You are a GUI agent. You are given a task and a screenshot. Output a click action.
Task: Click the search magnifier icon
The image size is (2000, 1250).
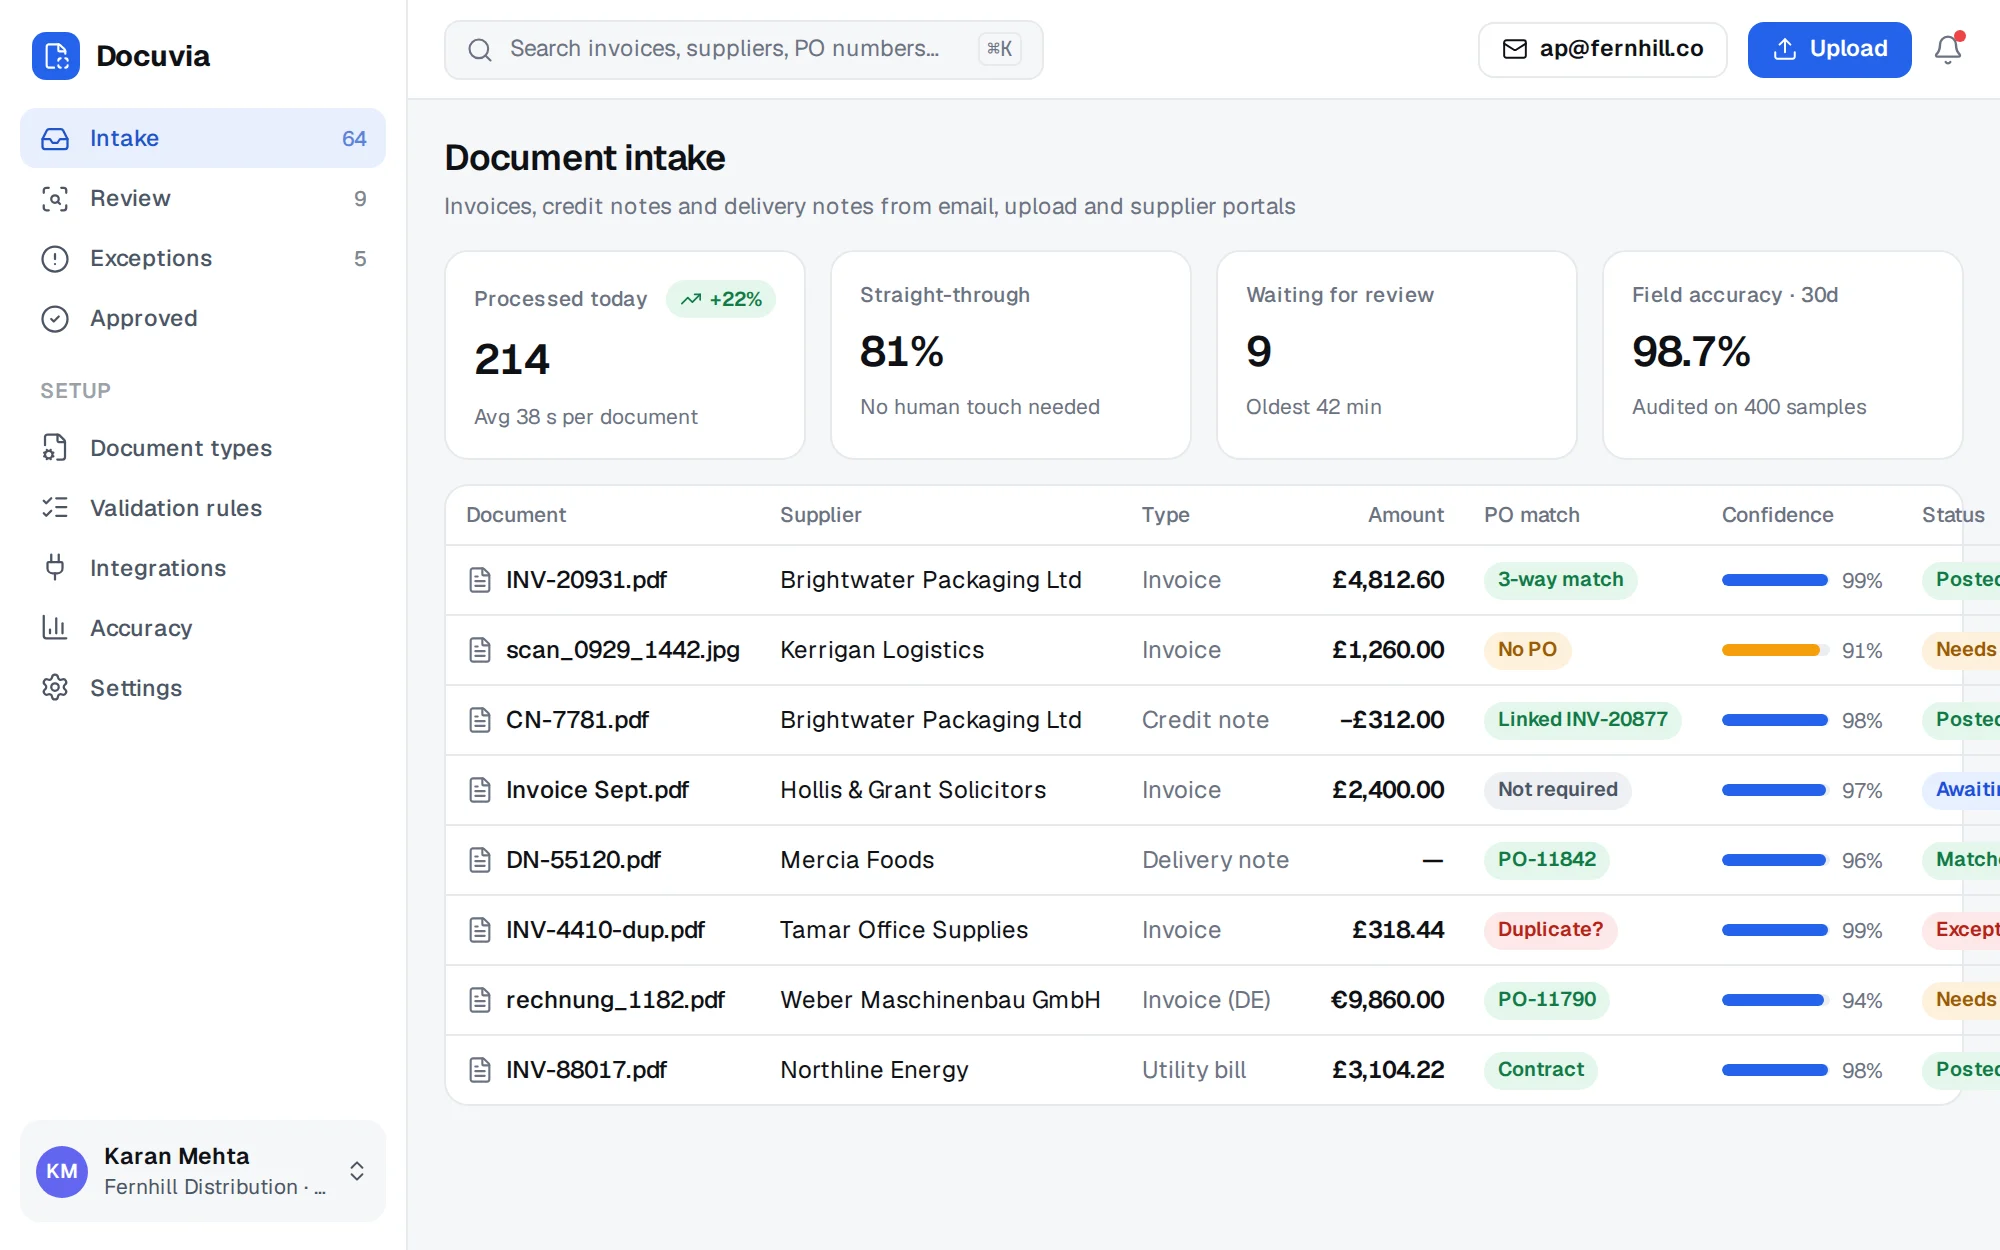(x=480, y=49)
